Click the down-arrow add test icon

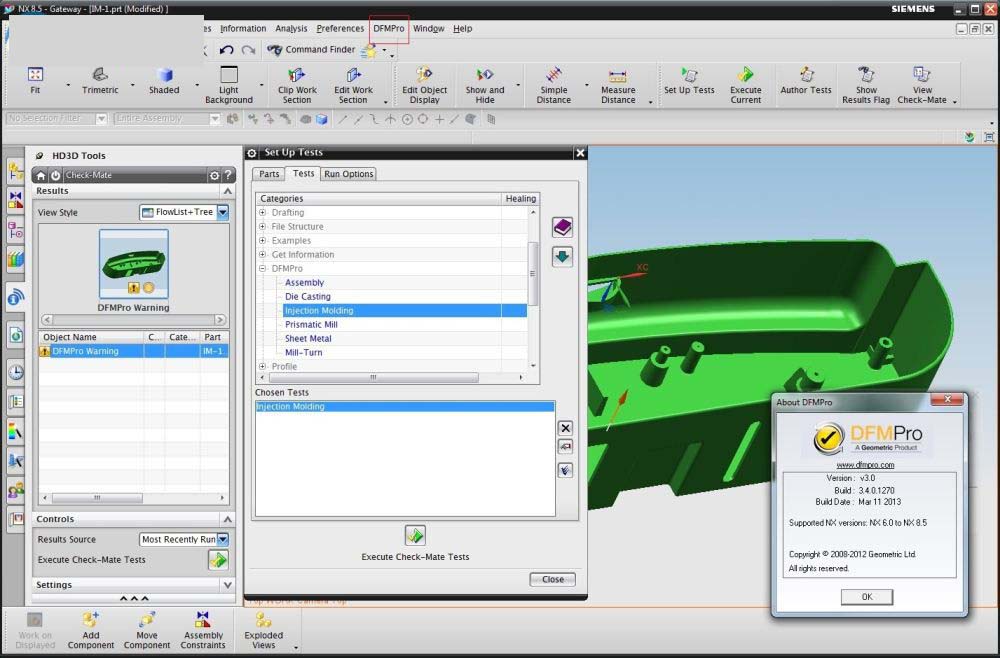coord(562,256)
